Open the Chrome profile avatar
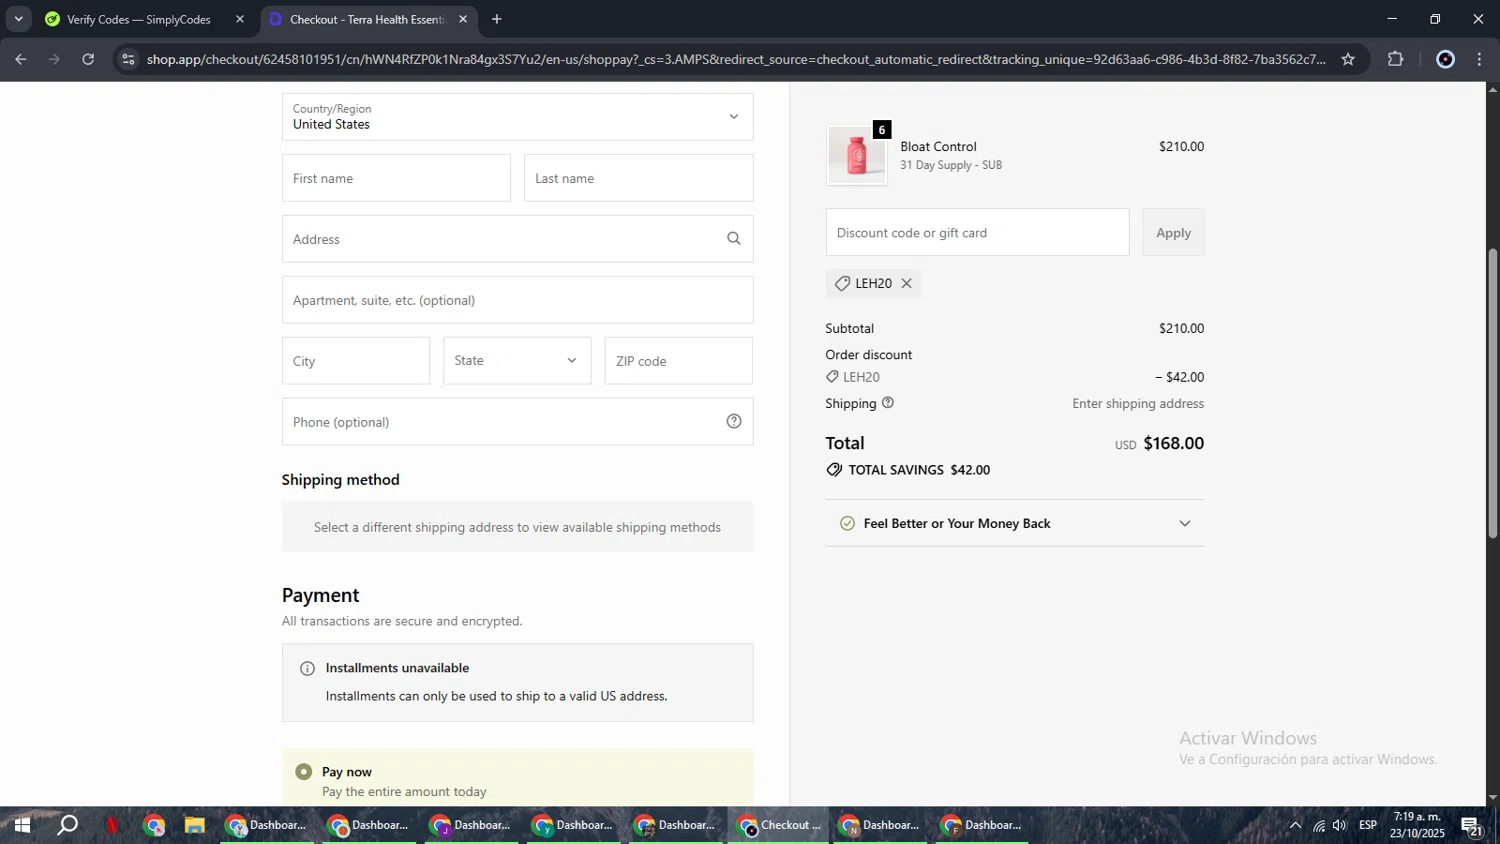This screenshot has height=844, width=1500. (x=1445, y=59)
